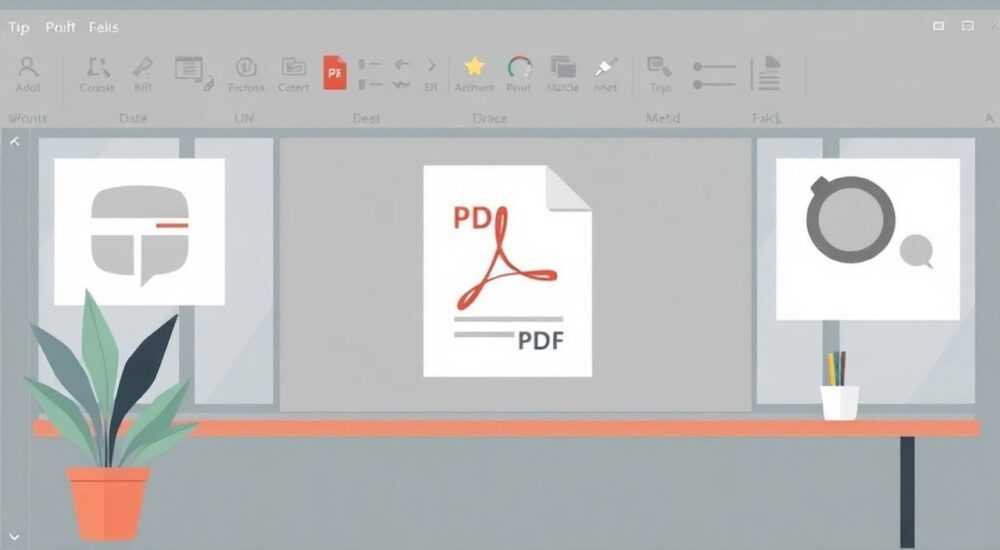
Task: Click the person icon labeled Adol
Action: [27, 75]
